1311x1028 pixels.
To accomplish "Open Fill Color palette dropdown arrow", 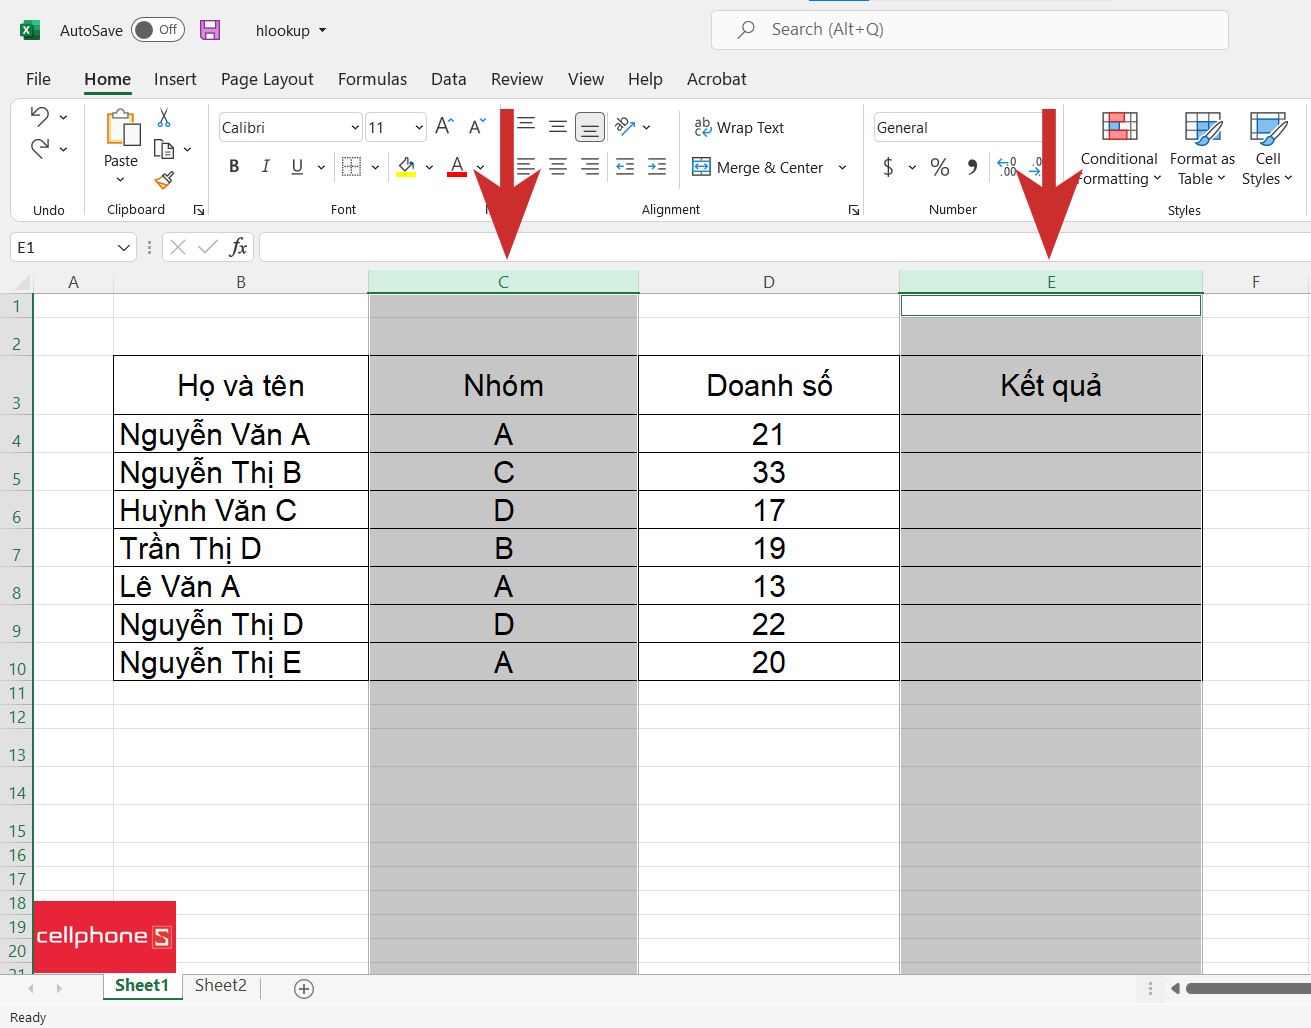I will coord(429,168).
